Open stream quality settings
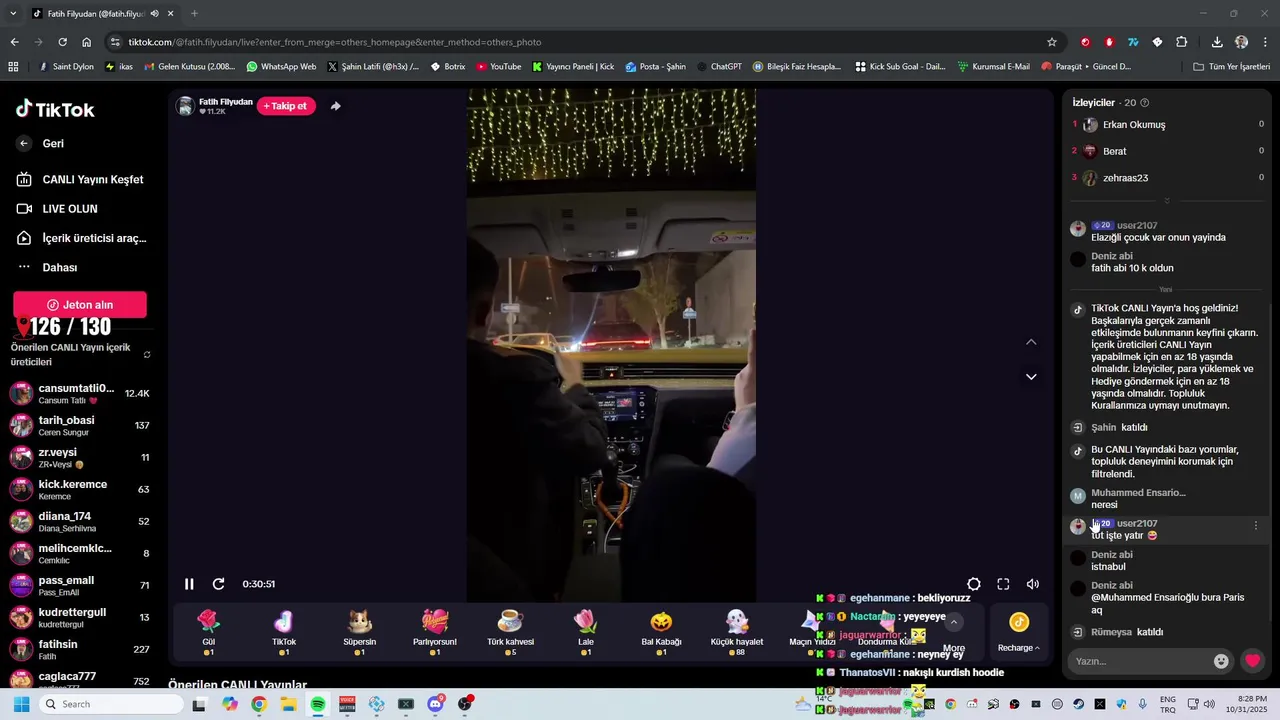This screenshot has height=720, width=1280. tap(974, 584)
